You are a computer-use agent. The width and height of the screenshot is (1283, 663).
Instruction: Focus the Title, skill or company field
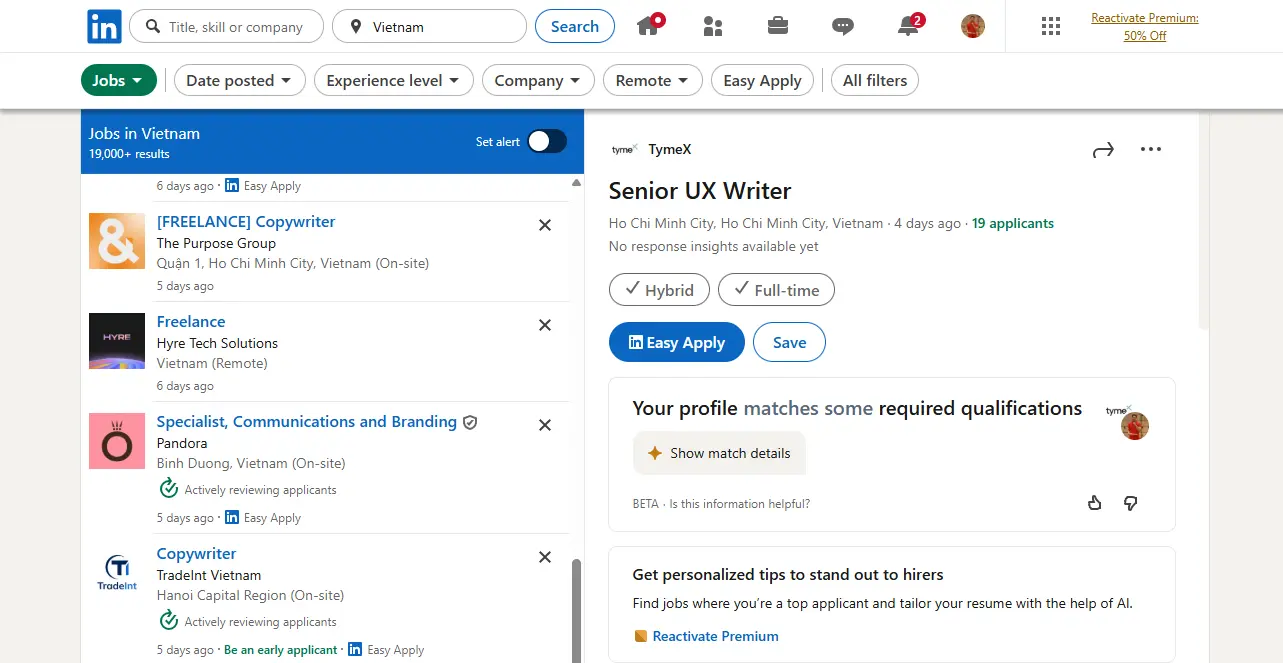pos(226,27)
